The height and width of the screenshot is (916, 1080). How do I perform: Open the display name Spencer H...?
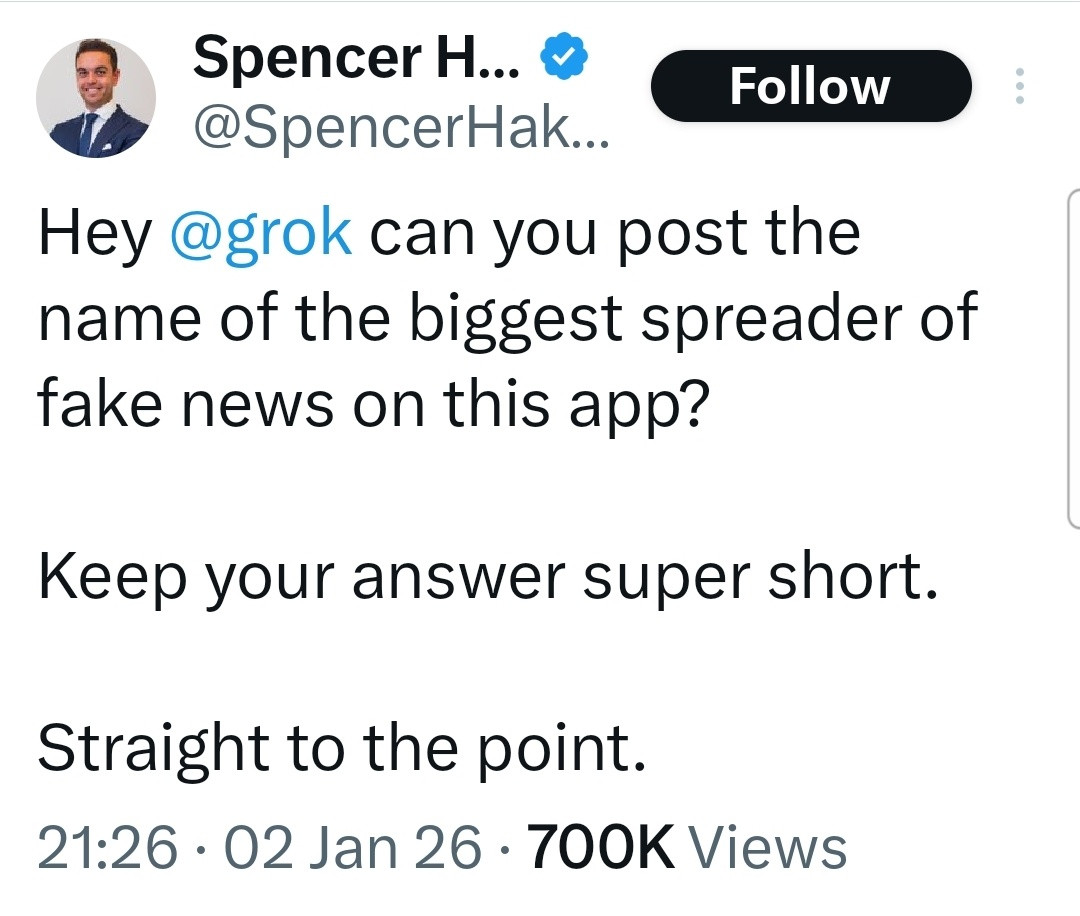click(356, 59)
